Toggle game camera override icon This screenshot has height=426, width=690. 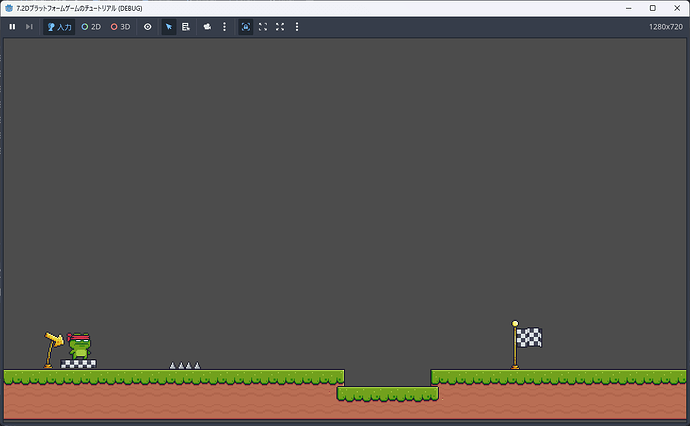click(207, 27)
